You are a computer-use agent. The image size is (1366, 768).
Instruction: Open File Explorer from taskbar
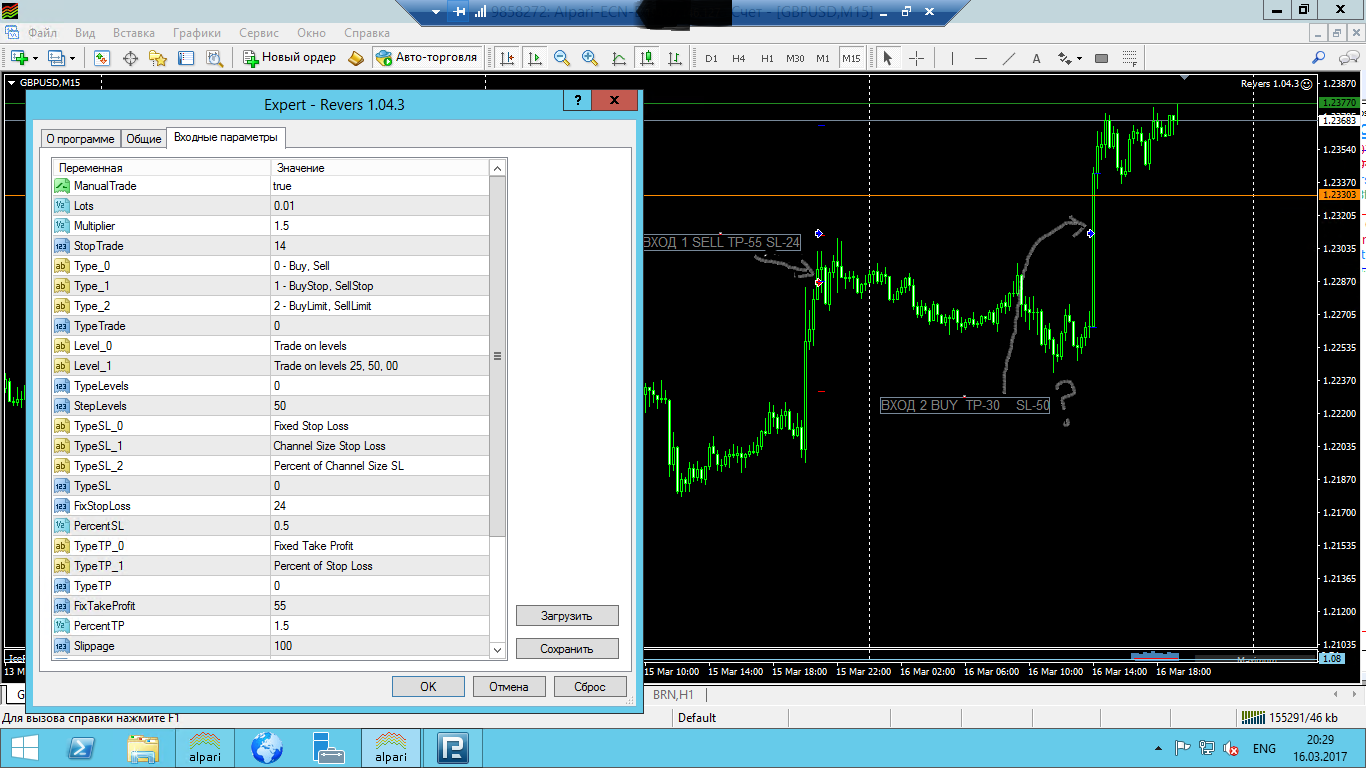[144, 748]
